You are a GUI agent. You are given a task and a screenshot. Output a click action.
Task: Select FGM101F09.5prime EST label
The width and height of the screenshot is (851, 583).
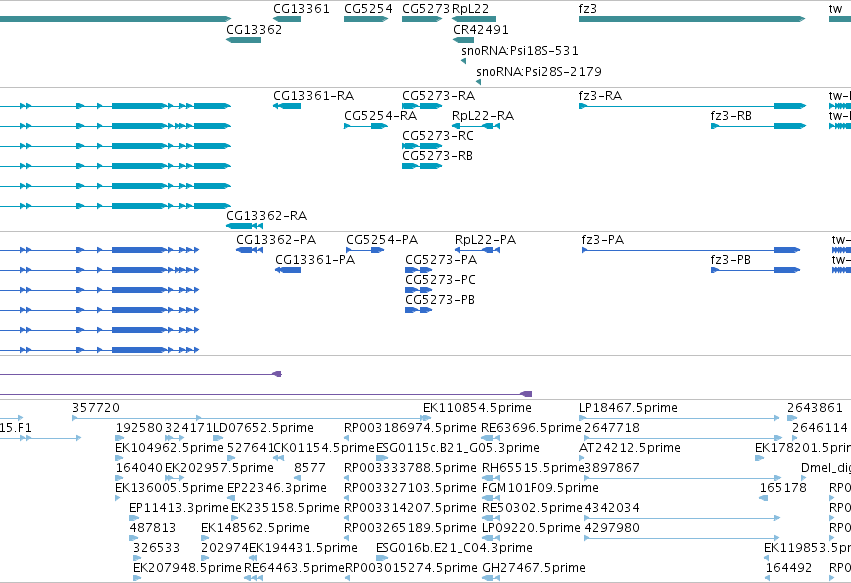pyautogui.click(x=541, y=488)
